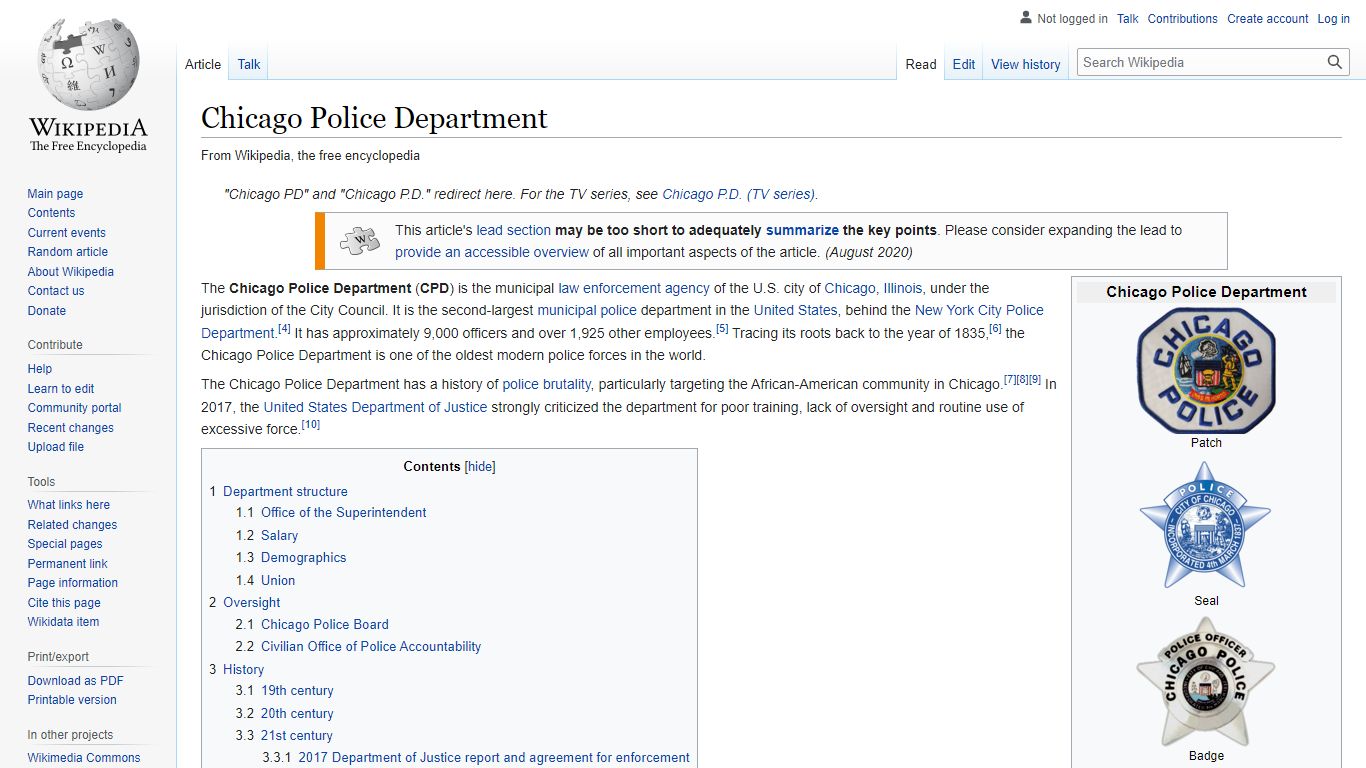Viewport: 1366px width, 768px height.
Task: Open Related changes
Action: coord(72,525)
